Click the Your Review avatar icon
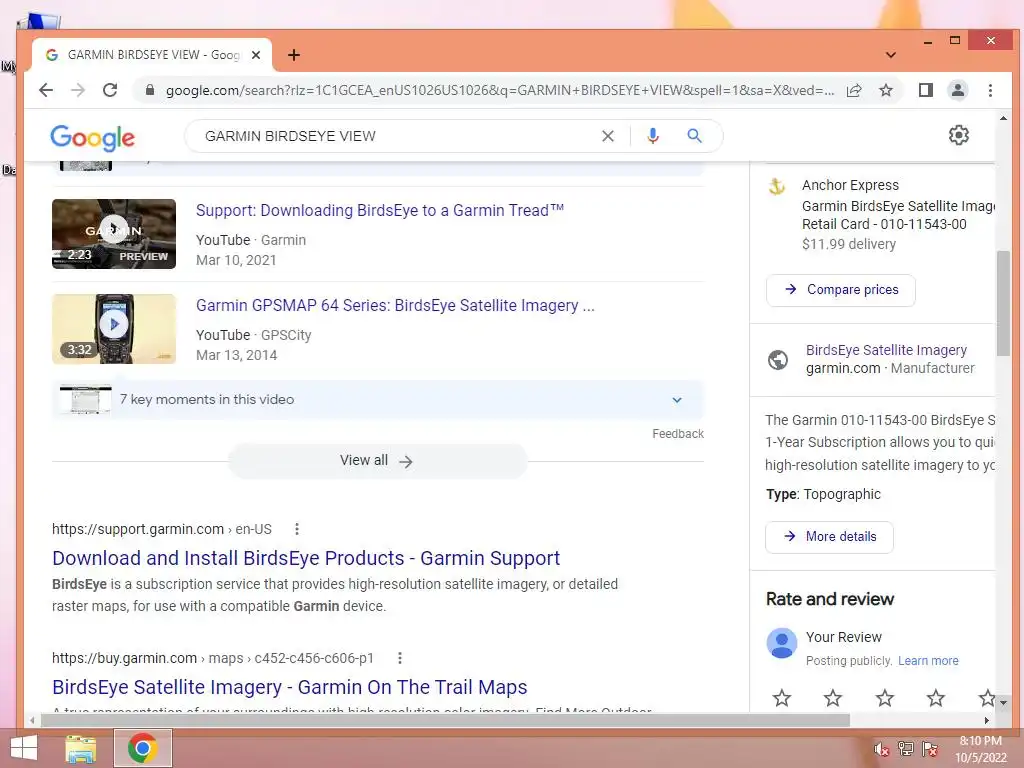Image resolution: width=1024 pixels, height=768 pixels. [782, 643]
